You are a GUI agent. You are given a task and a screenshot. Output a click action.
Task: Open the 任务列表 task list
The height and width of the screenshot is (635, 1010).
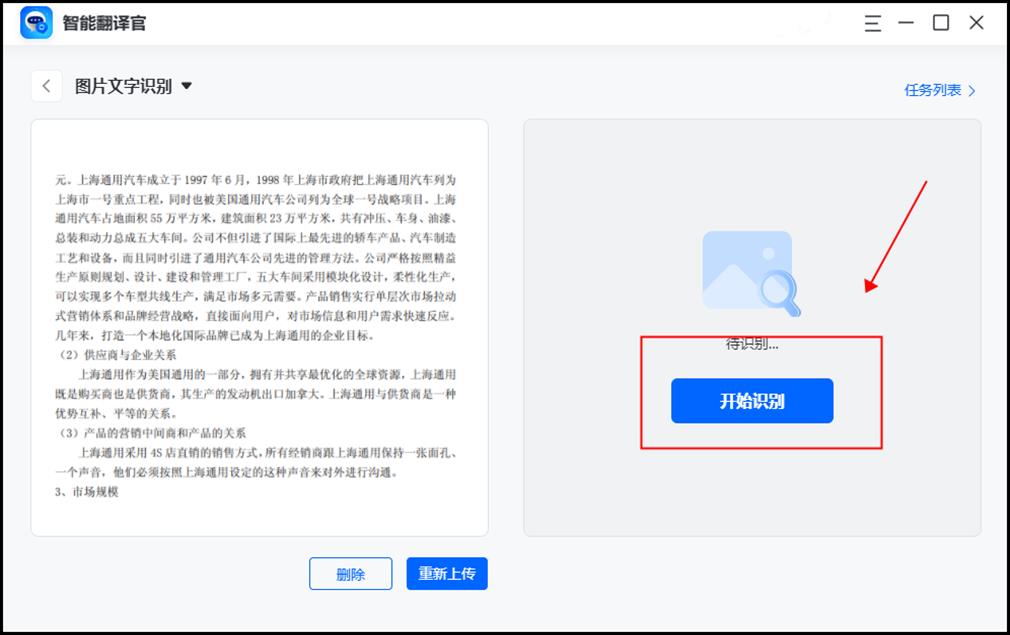(932, 90)
